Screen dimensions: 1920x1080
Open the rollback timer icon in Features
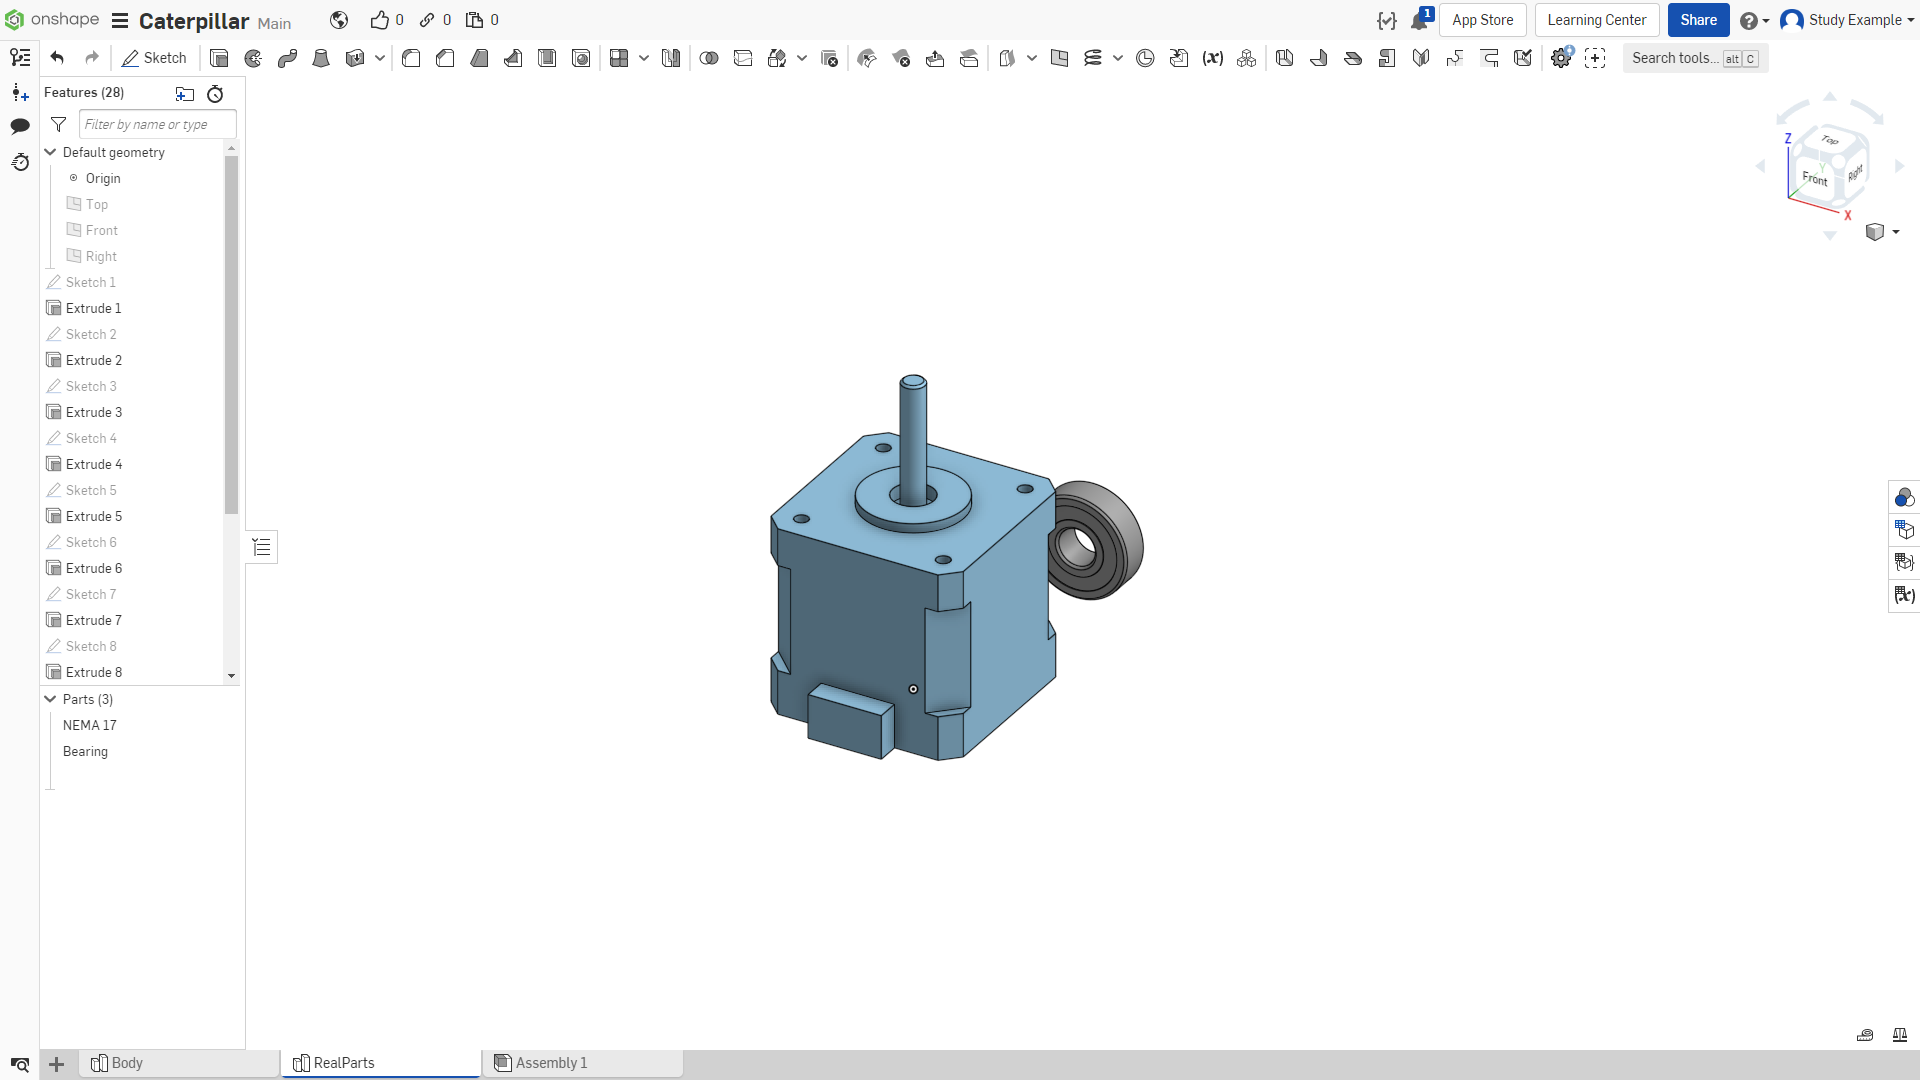tap(215, 94)
